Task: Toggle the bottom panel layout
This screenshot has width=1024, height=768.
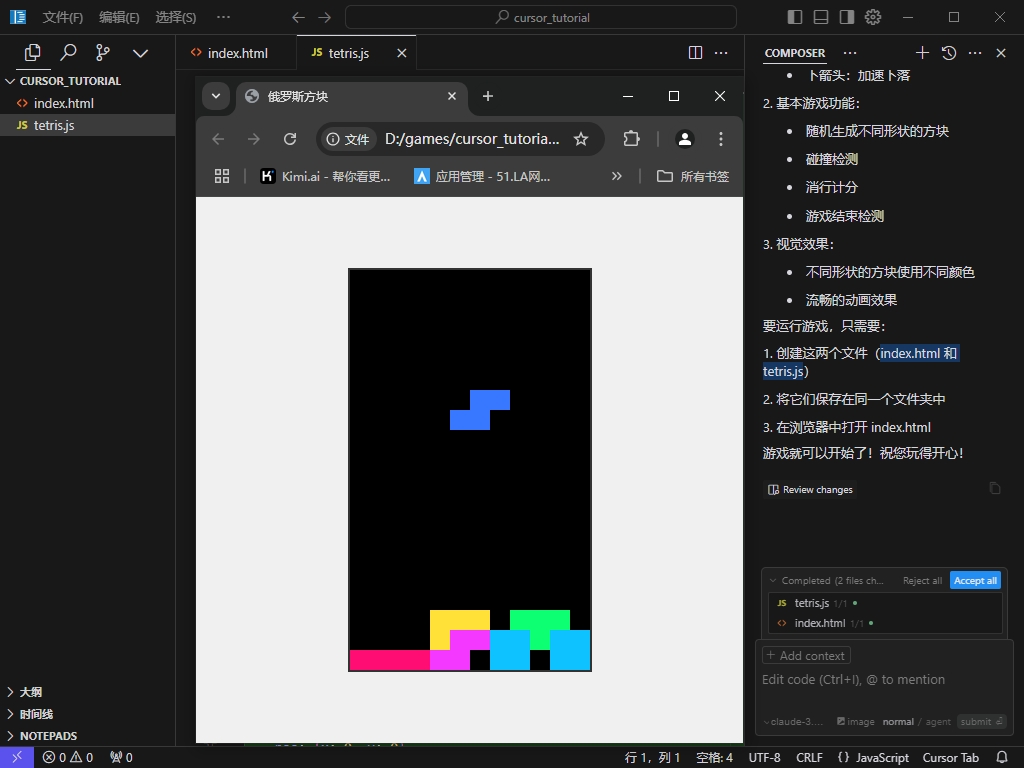Action: tap(821, 17)
